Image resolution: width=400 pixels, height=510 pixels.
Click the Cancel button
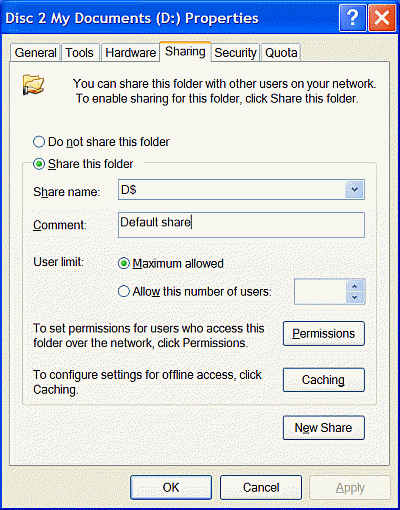tap(261, 487)
